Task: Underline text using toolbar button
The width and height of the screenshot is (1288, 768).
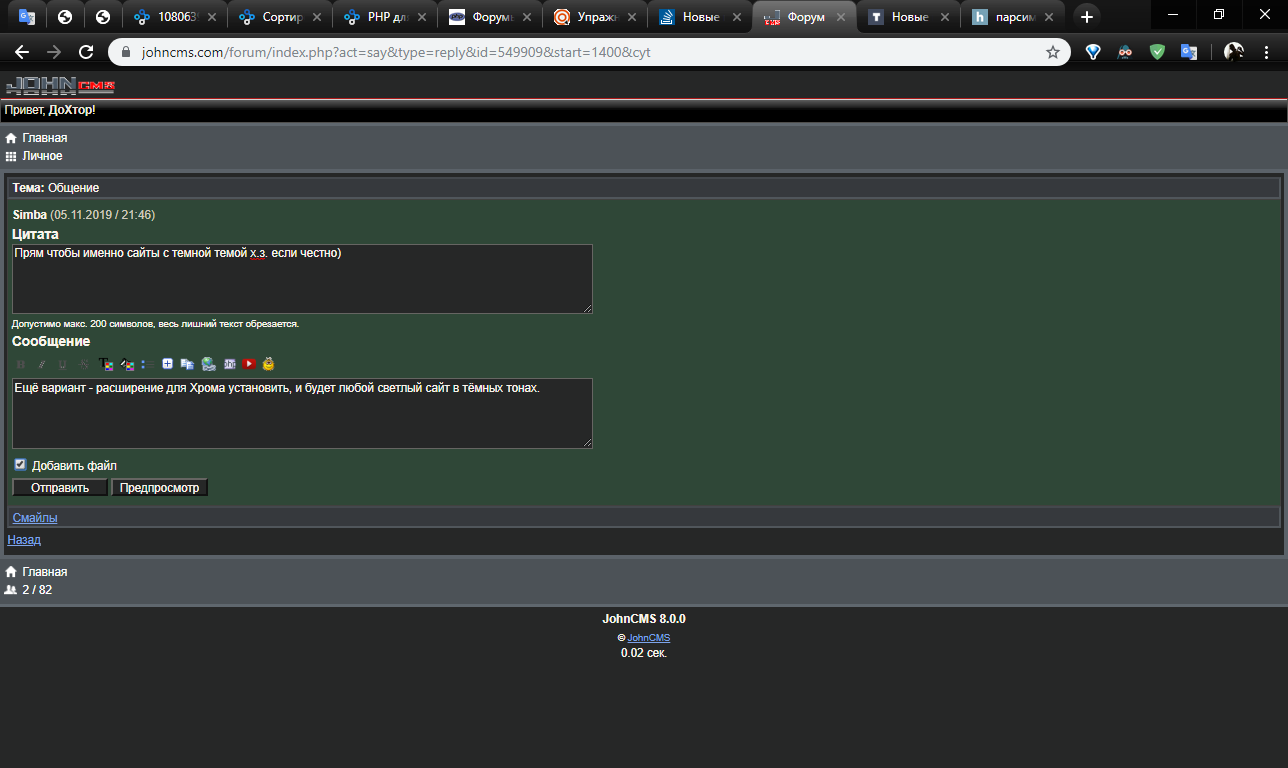Action: [x=62, y=365]
